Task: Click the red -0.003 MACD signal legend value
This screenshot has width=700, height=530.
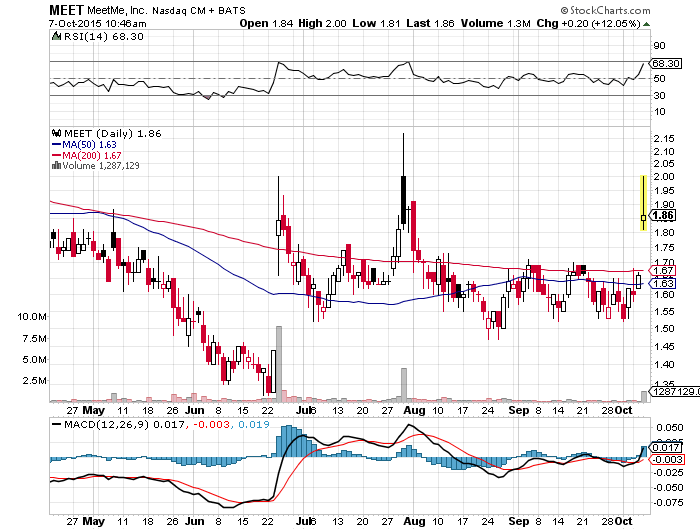Action: coord(210,425)
